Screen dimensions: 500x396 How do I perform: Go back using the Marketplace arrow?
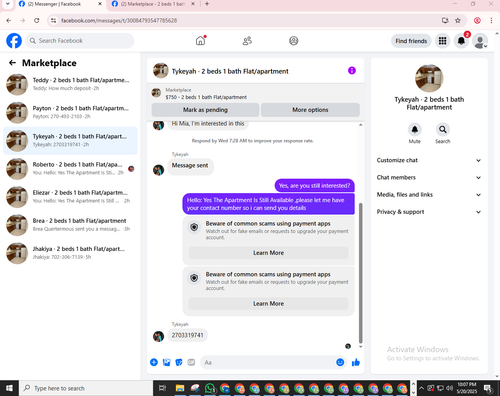click(13, 63)
